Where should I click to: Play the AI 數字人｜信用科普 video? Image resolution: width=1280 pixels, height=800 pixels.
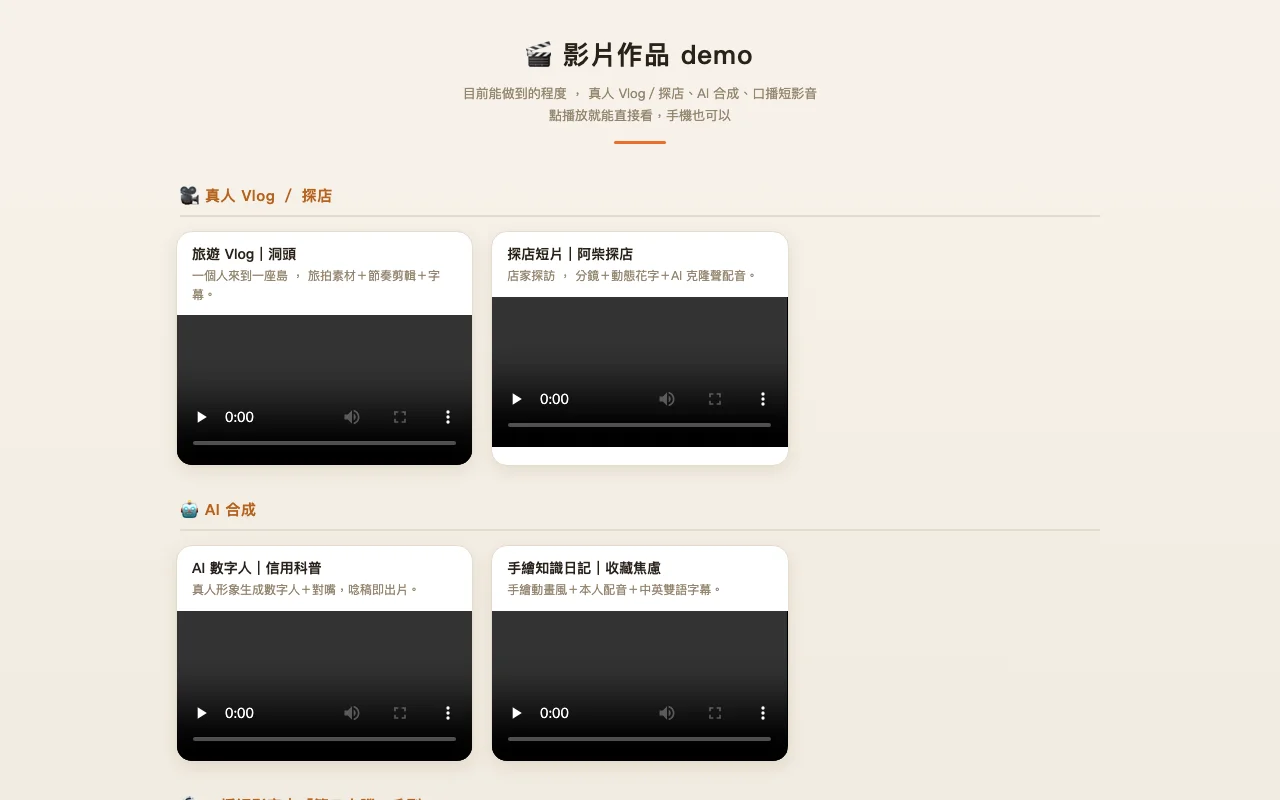point(202,713)
